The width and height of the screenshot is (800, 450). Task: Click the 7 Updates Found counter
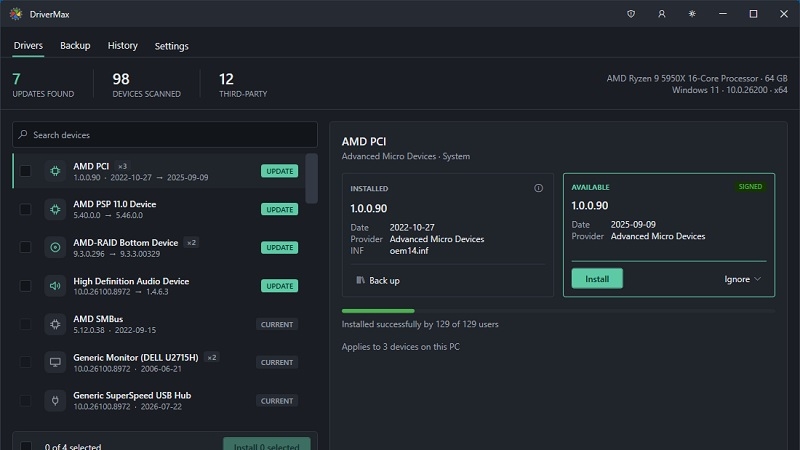(x=43, y=85)
